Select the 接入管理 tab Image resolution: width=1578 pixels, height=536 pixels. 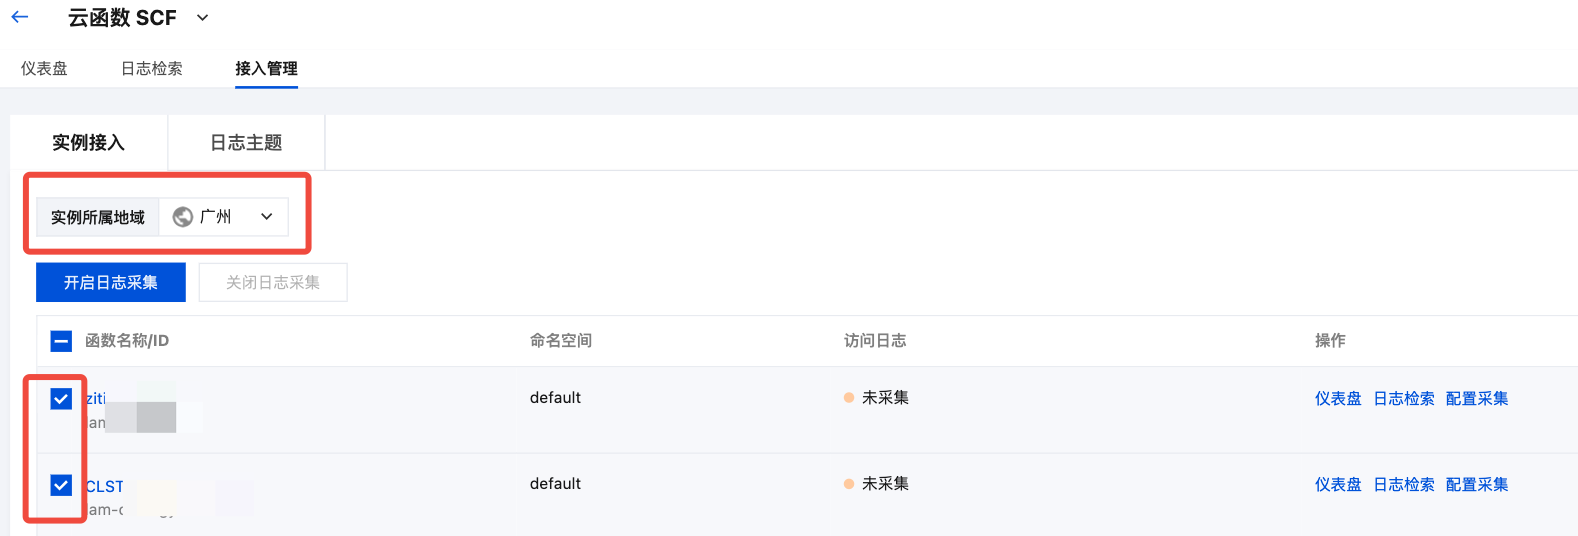tap(266, 68)
